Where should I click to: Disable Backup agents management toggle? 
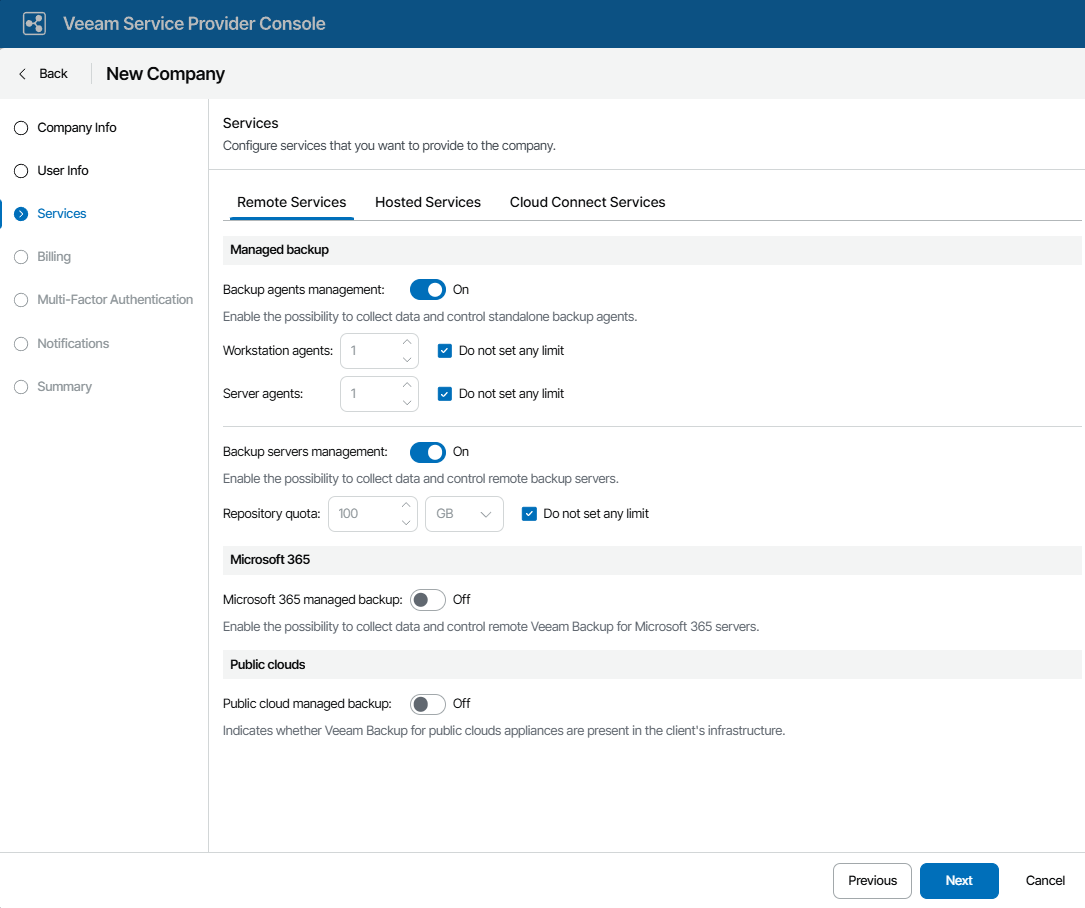pos(428,290)
